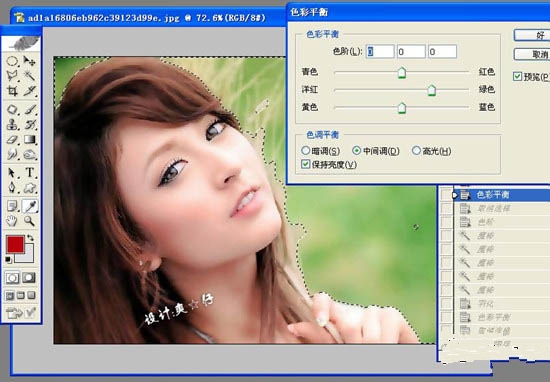The height and width of the screenshot is (382, 550).
Task: Select the Eyedropper tool
Action: click(29, 206)
